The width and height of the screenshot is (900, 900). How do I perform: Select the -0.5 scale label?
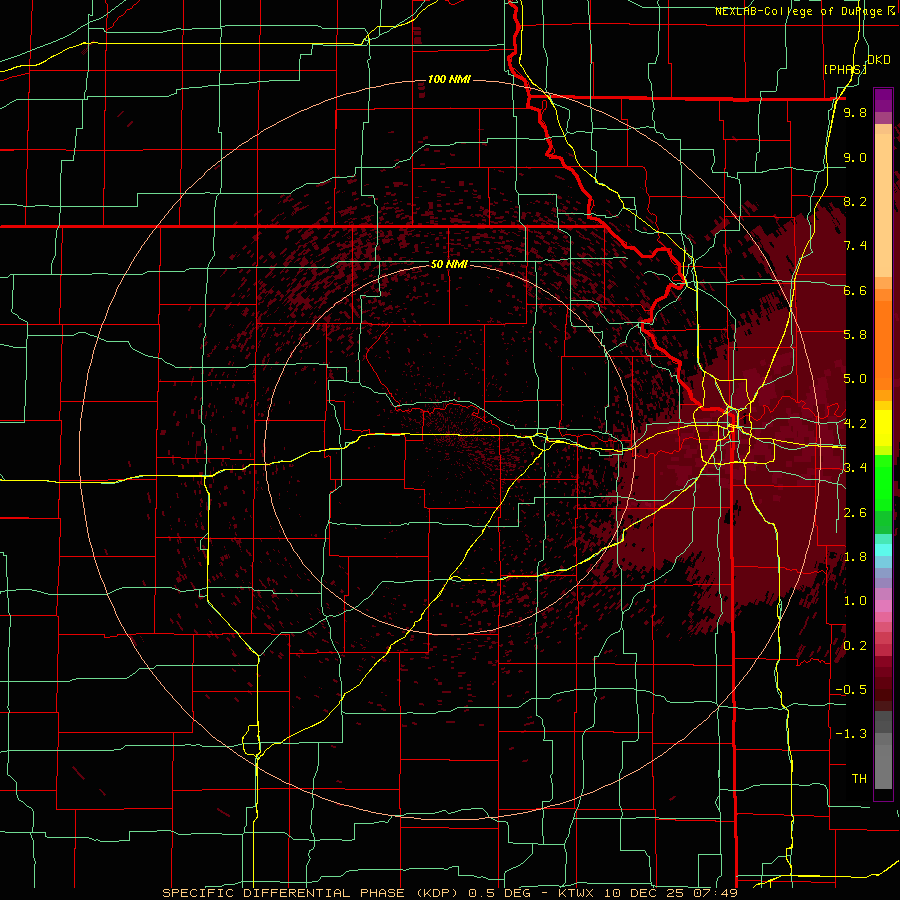[851, 690]
